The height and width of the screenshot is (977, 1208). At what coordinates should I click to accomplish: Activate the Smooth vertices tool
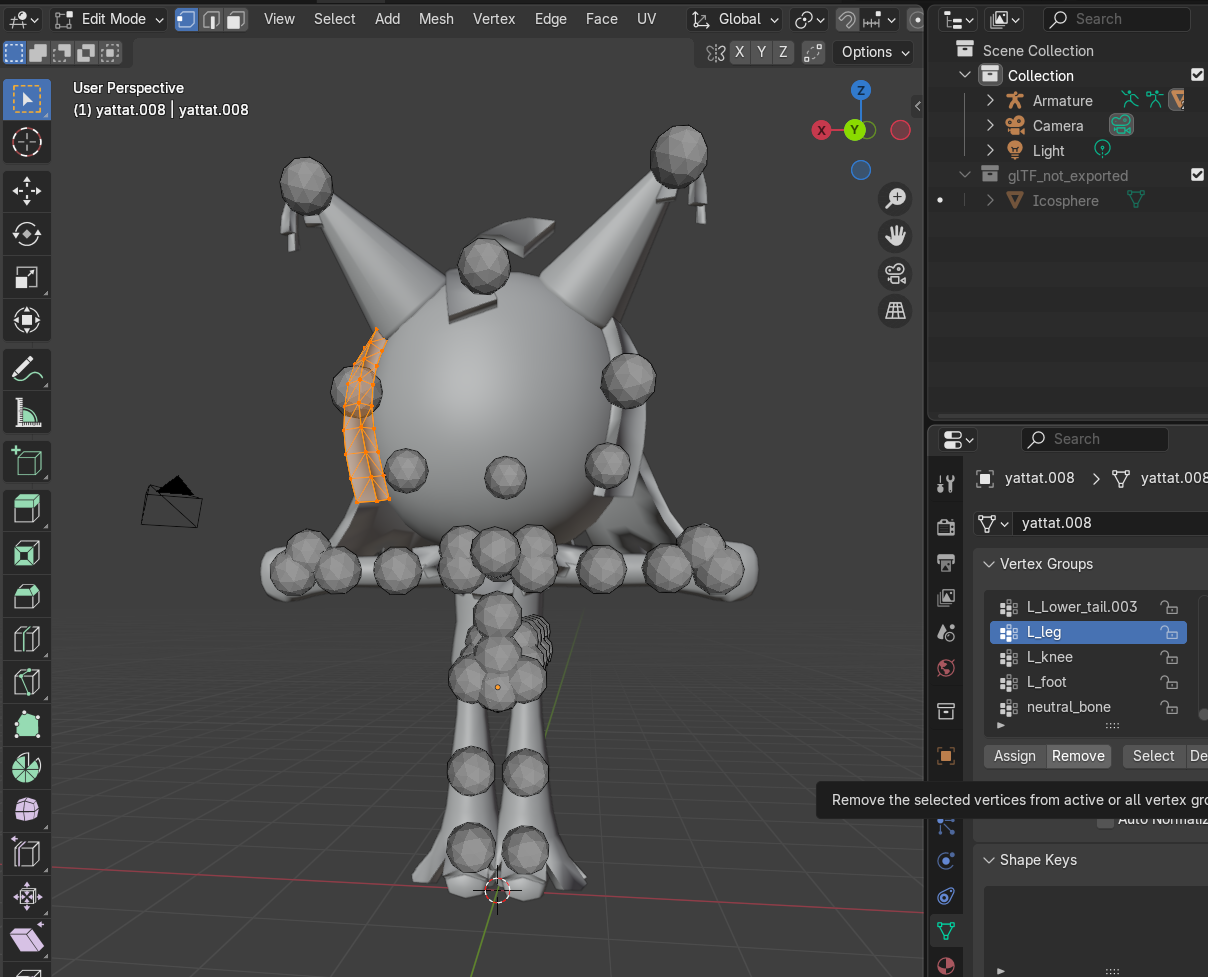pos(27,810)
